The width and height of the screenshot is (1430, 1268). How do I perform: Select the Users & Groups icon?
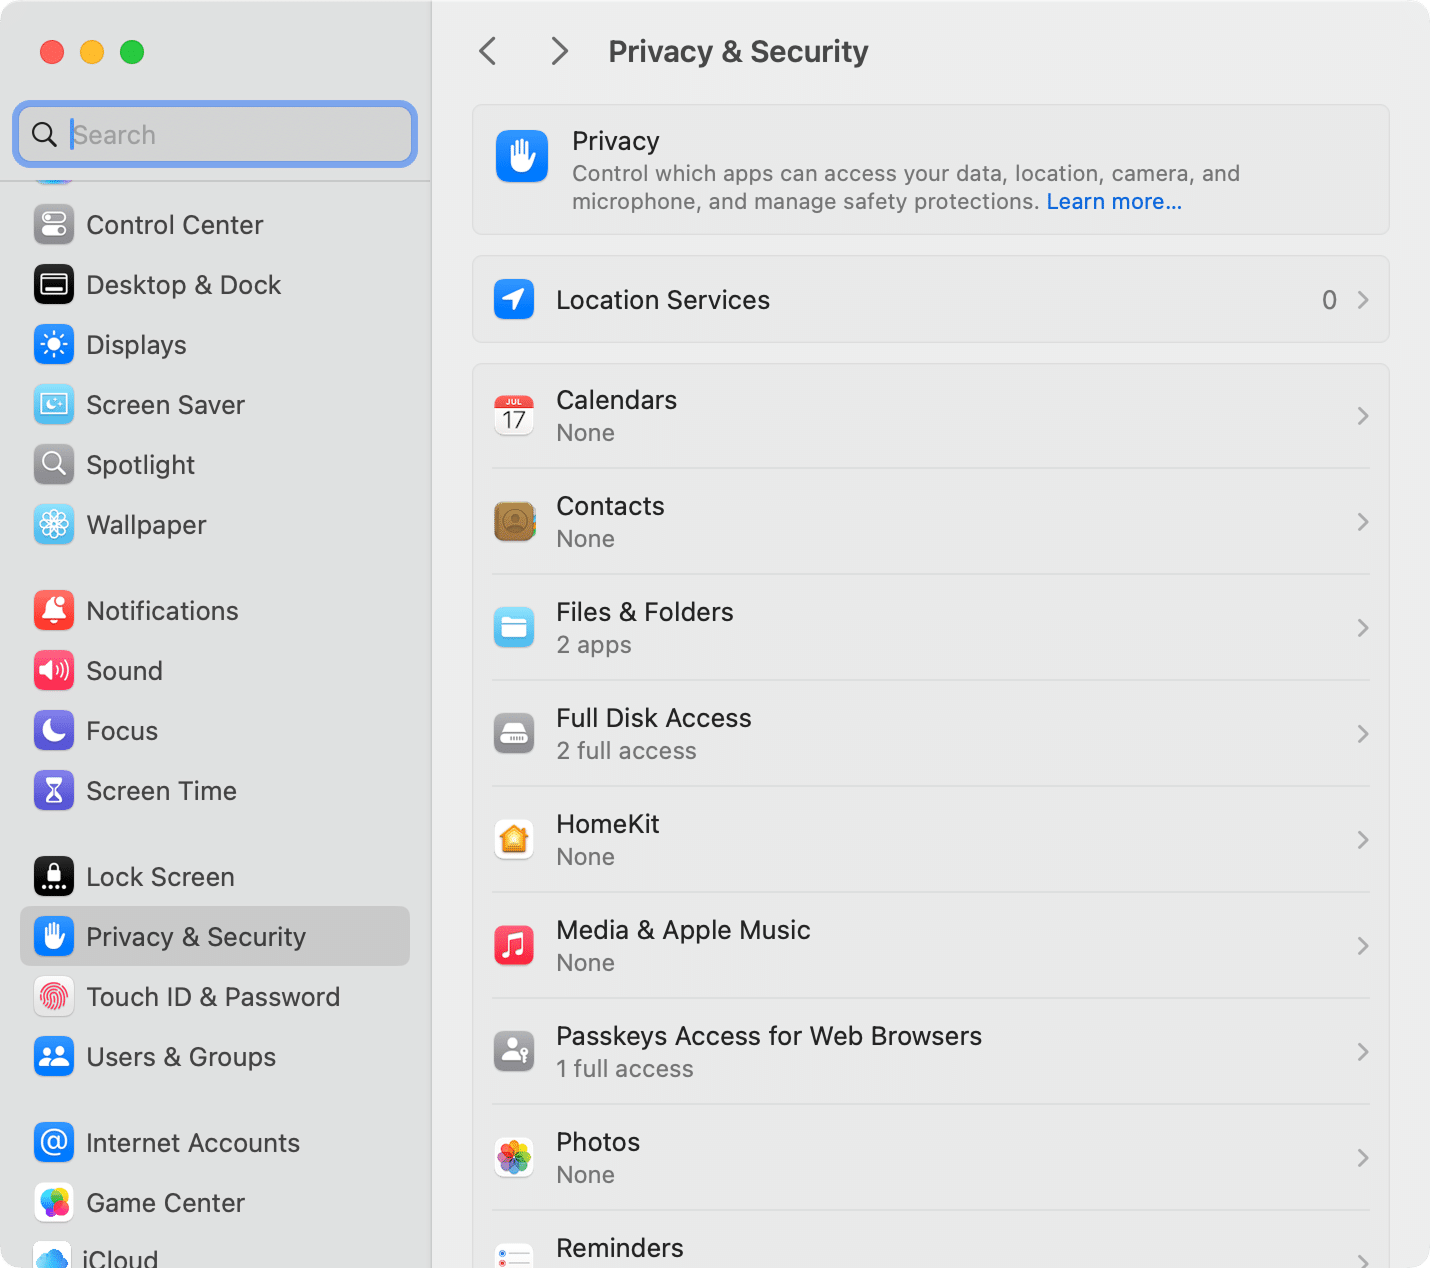[54, 1057]
